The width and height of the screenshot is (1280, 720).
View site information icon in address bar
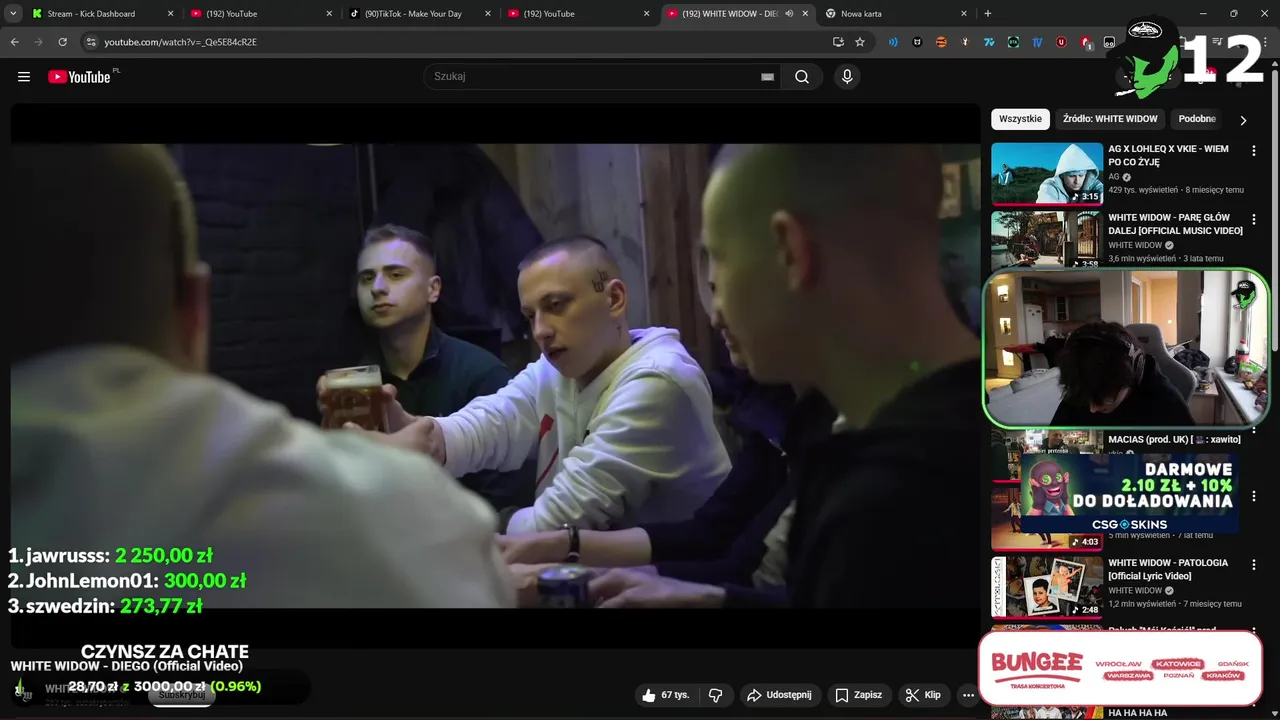pos(91,42)
